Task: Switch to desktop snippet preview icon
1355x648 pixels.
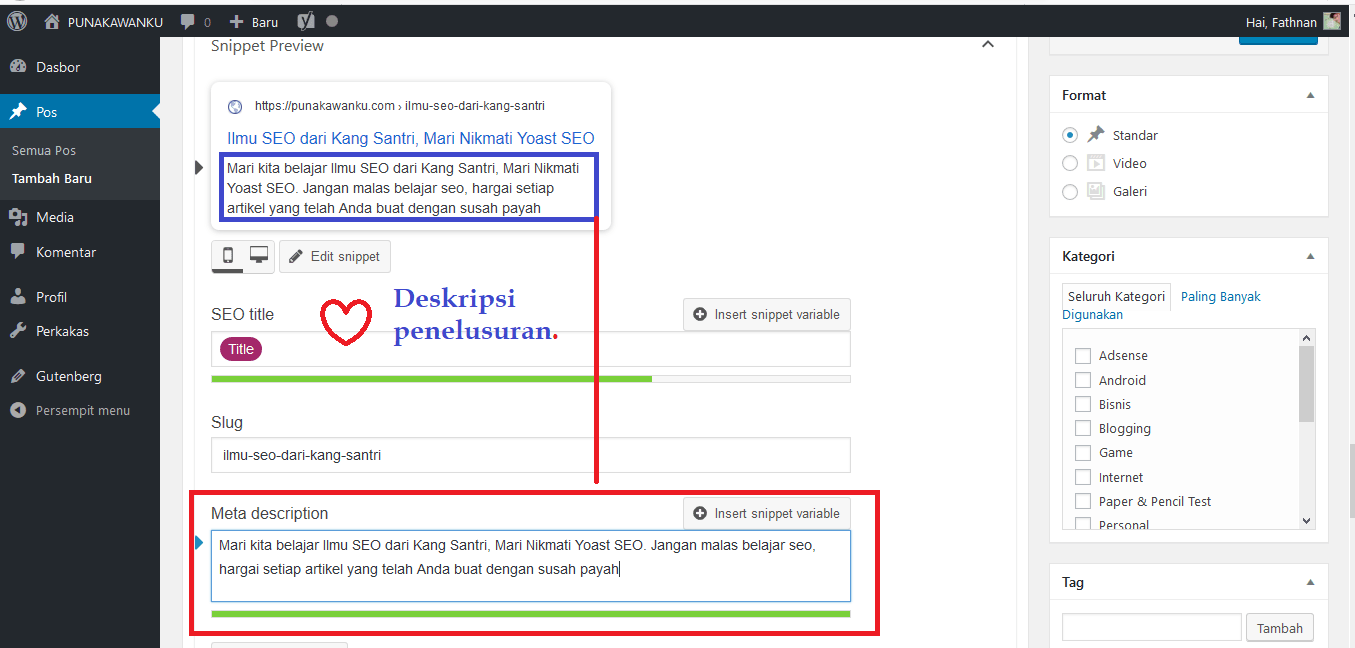Action: 259,256
